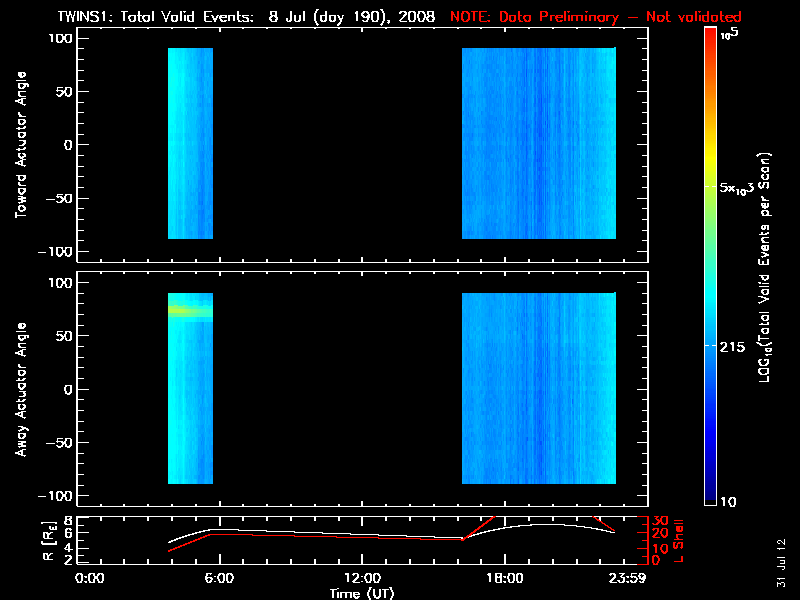Click the early data block in the Toward panel
This screenshot has height=600, width=800.
pos(190,143)
